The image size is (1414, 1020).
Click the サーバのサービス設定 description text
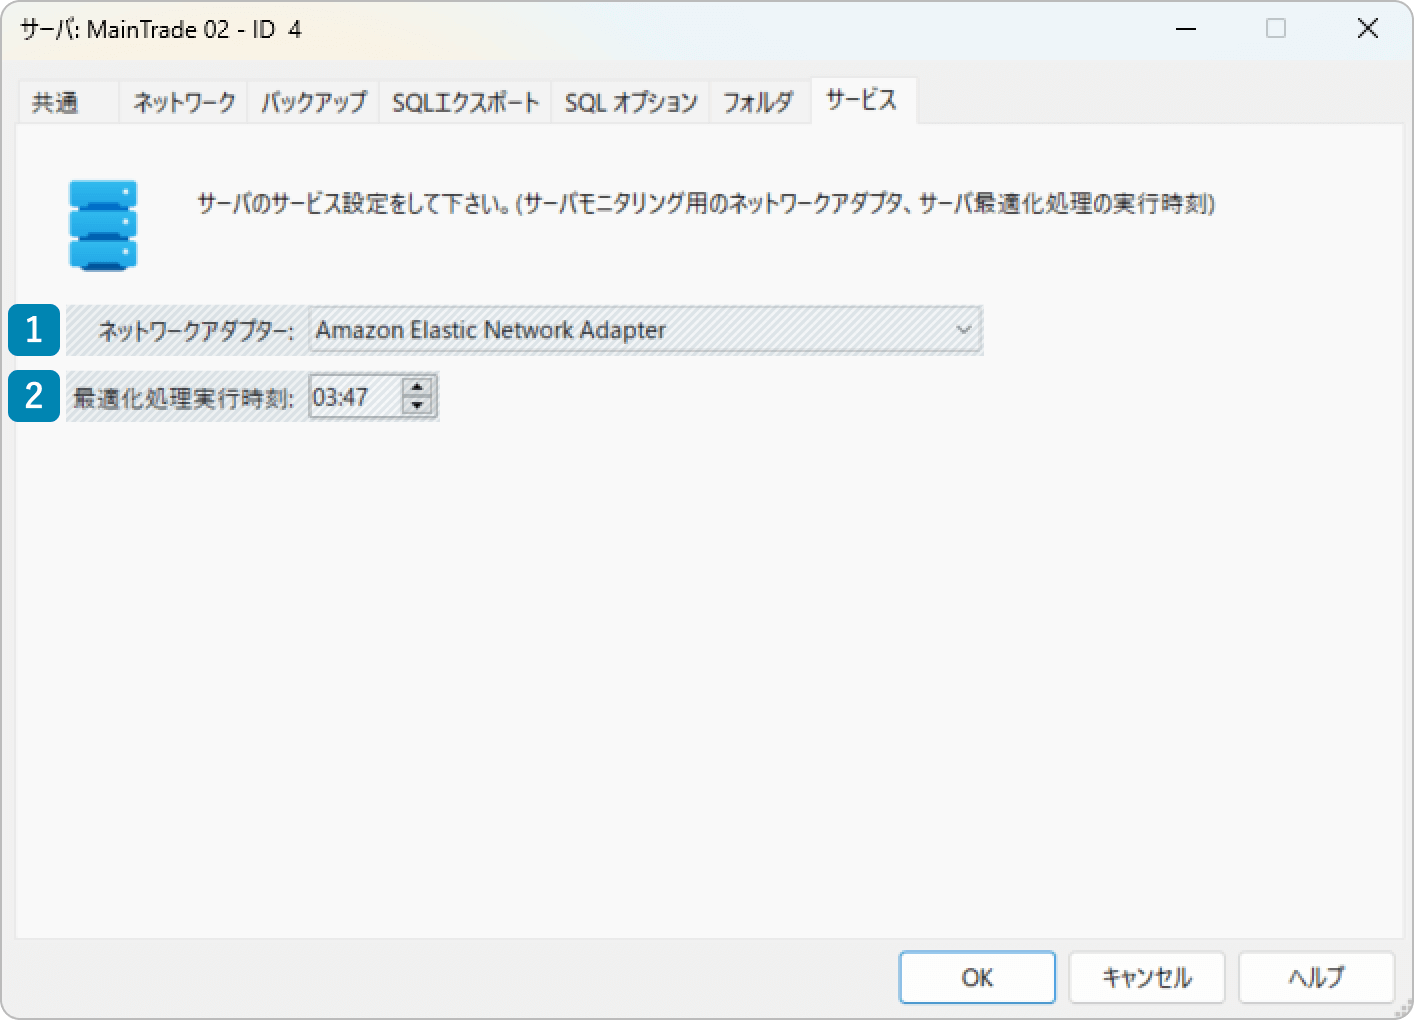tap(706, 204)
